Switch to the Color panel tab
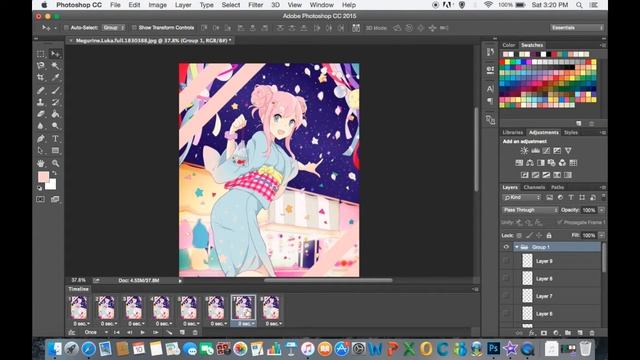Image resolution: width=640 pixels, height=360 pixels. pyautogui.click(x=509, y=45)
